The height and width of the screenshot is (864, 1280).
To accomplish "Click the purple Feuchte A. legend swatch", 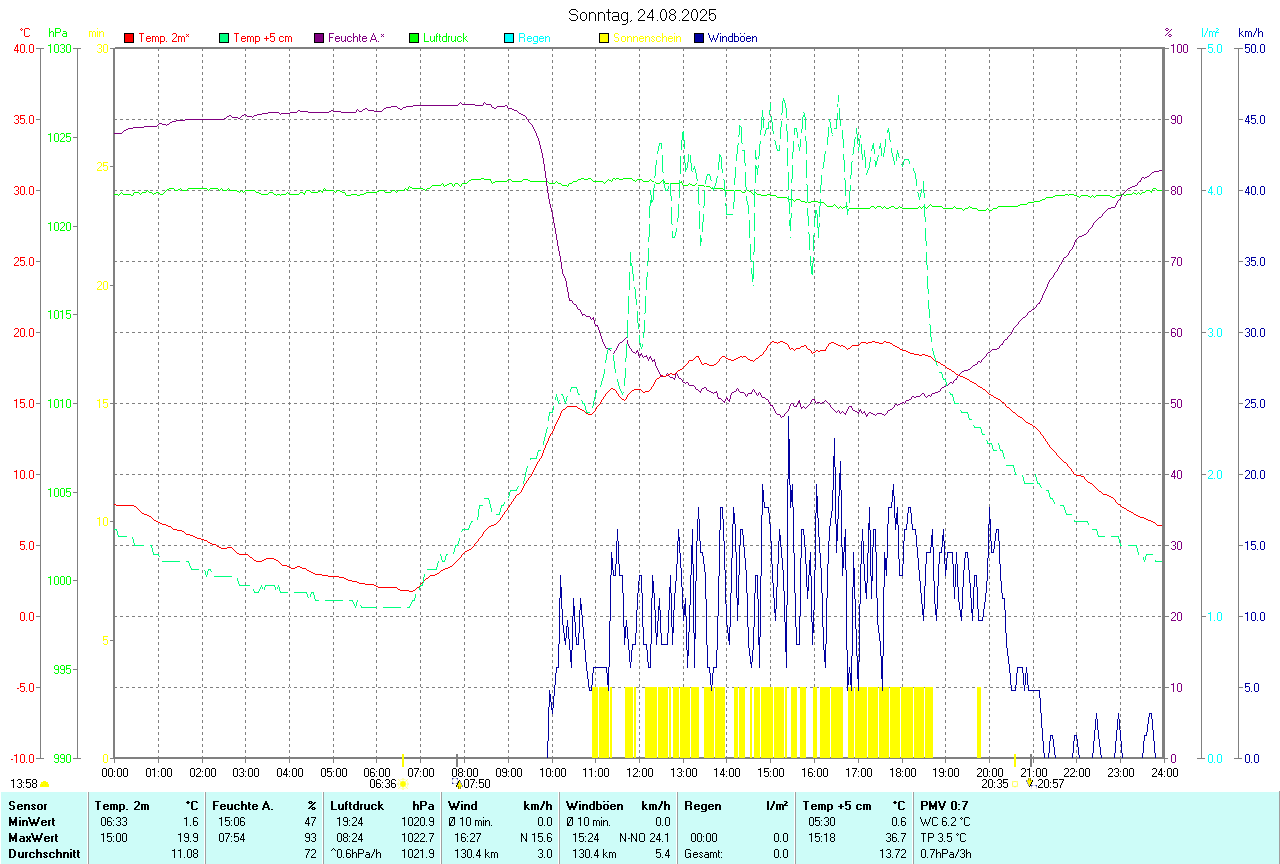I will click(x=319, y=38).
